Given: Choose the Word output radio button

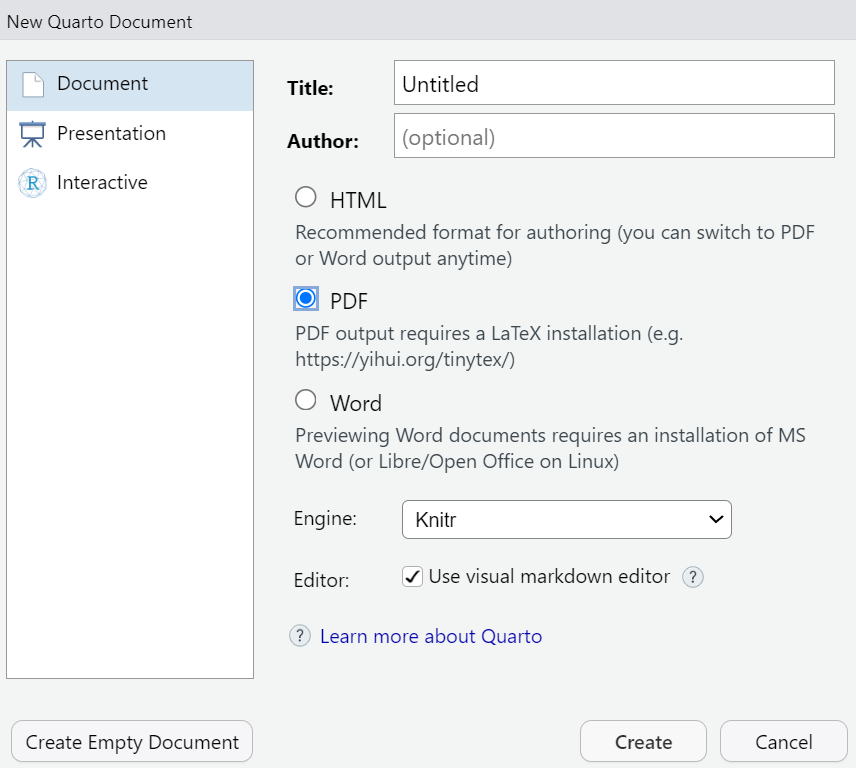Looking at the screenshot, I should pyautogui.click(x=306, y=401).
